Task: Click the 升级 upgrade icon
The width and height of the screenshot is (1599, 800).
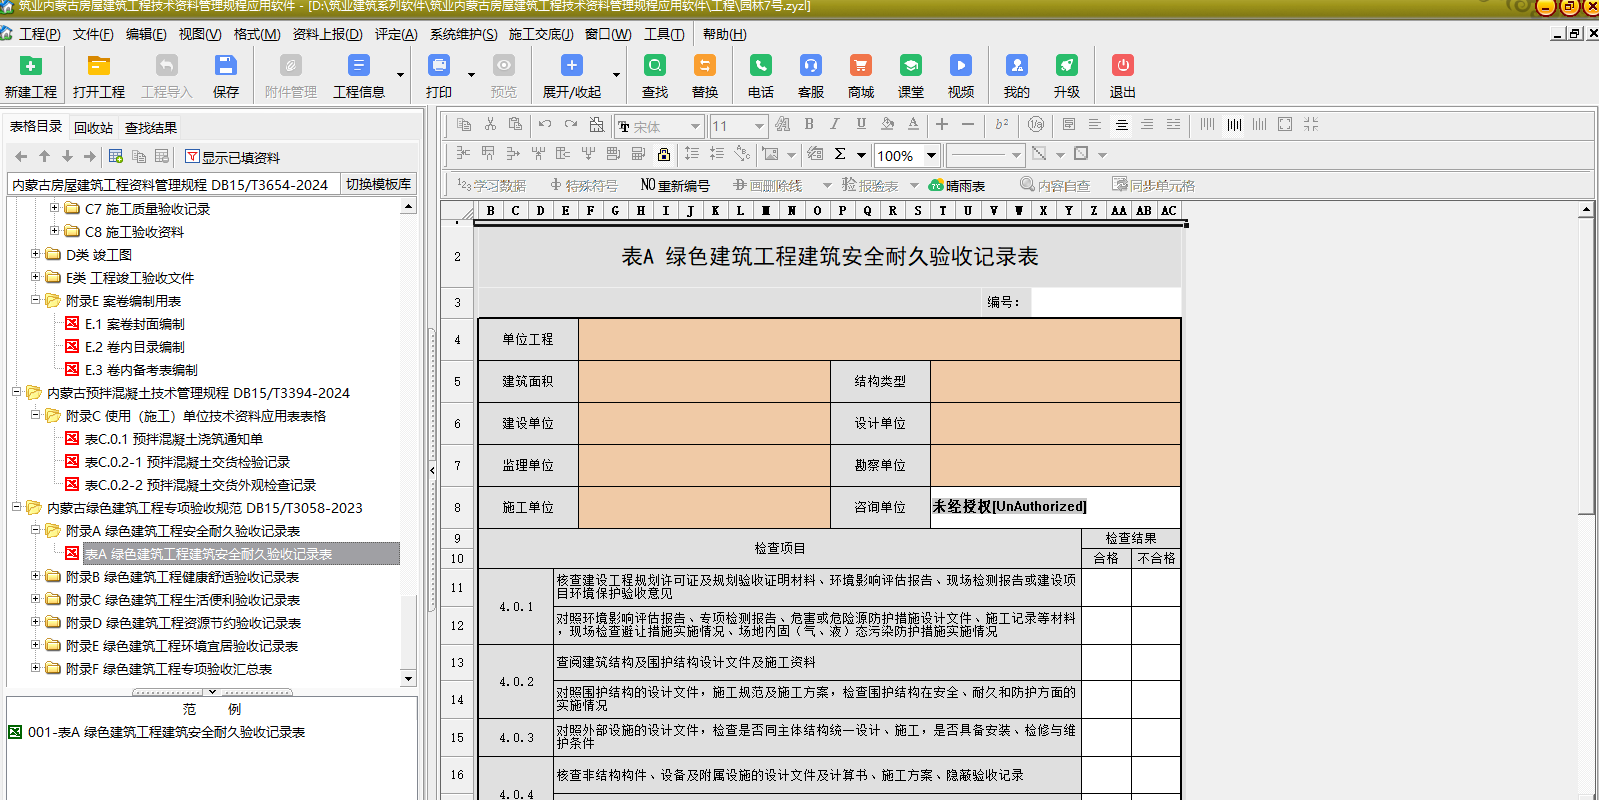Action: click(1067, 66)
